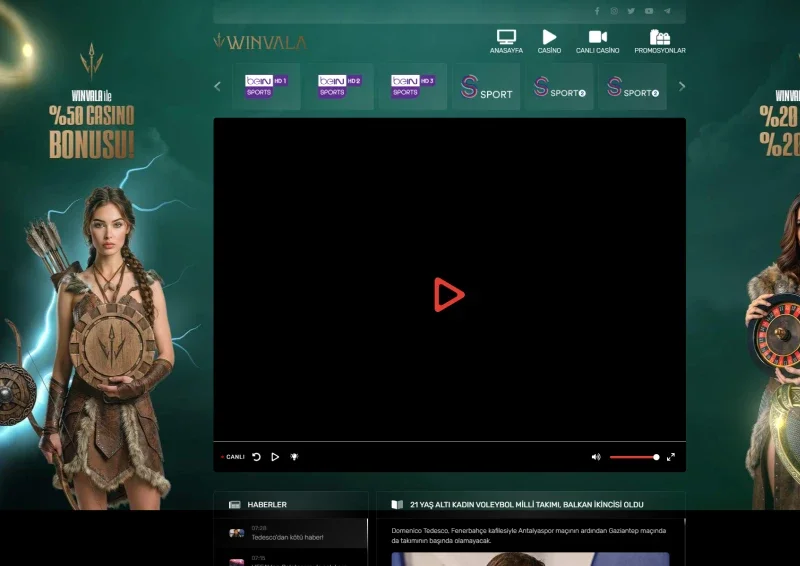The height and width of the screenshot is (566, 800).
Task: Start the stream with the big red play button
Action: click(449, 294)
